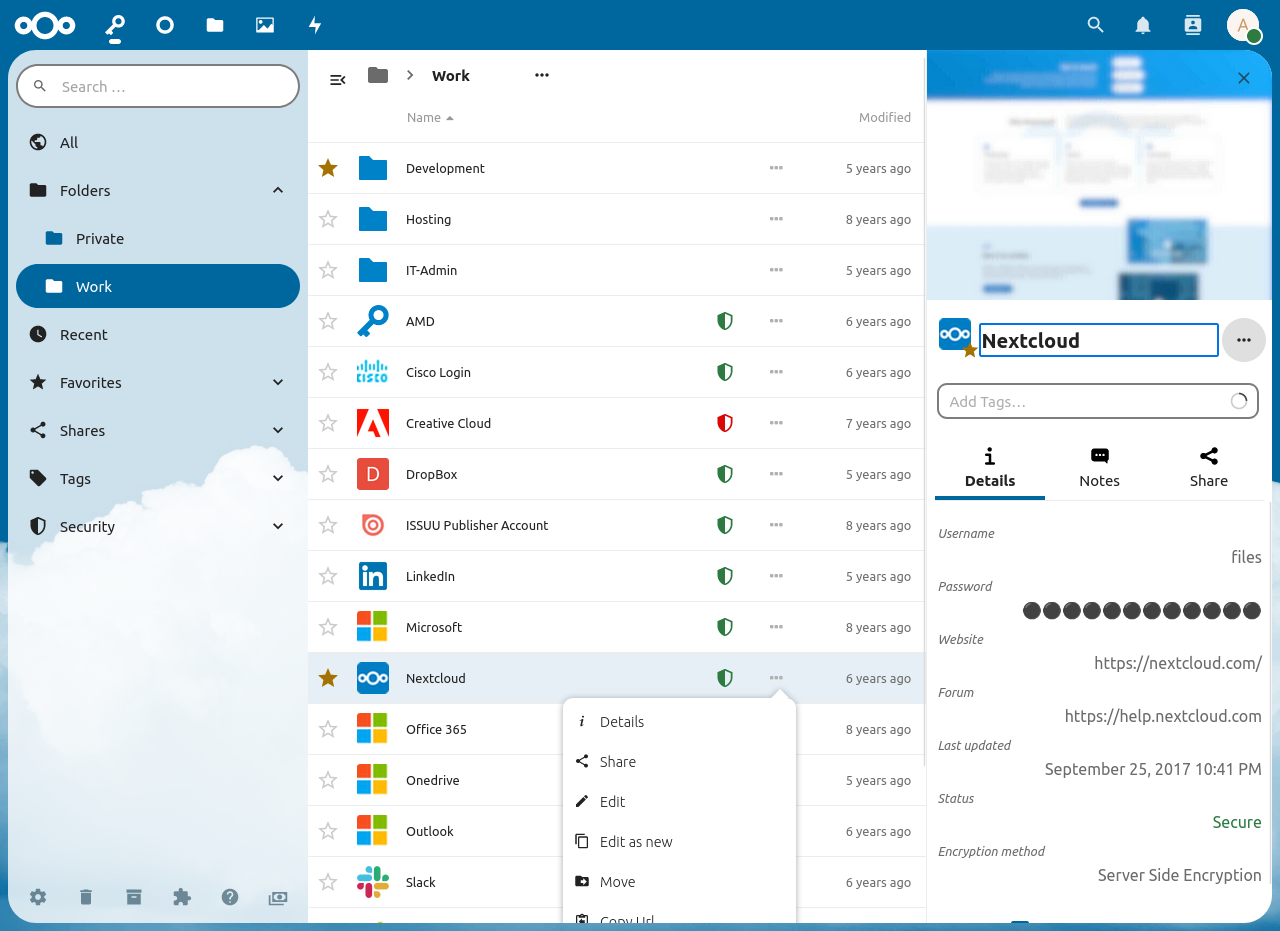Sort list by Modified column
Viewport: 1280px width, 931px height.
coord(885,117)
